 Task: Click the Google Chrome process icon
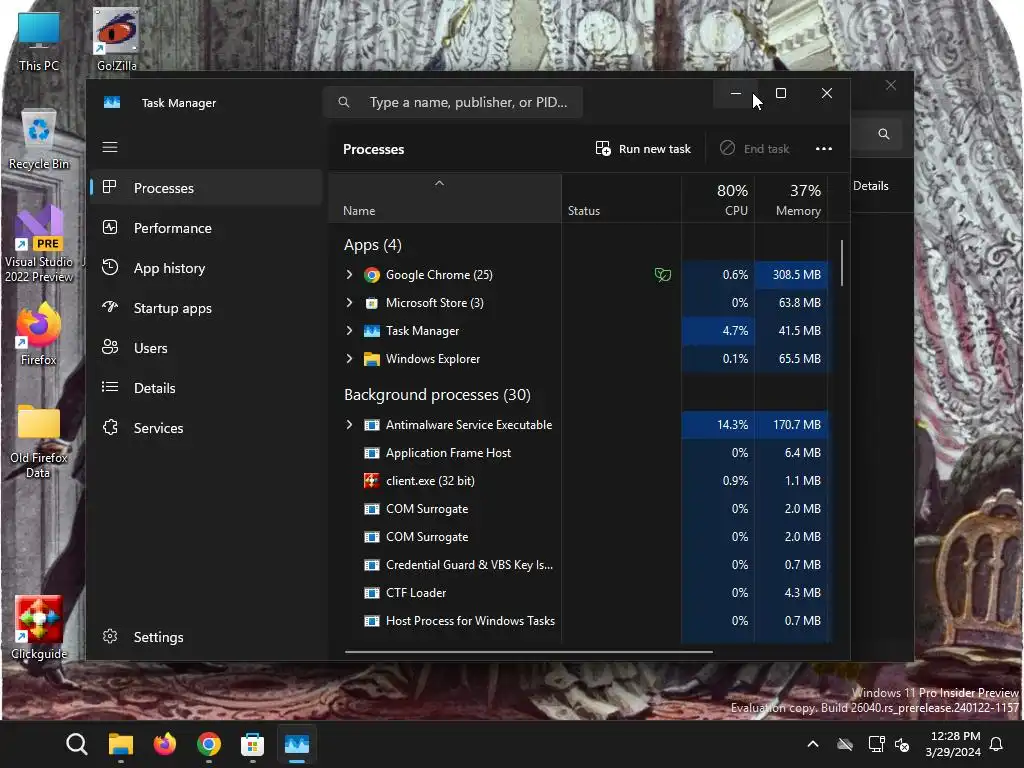pos(372,275)
